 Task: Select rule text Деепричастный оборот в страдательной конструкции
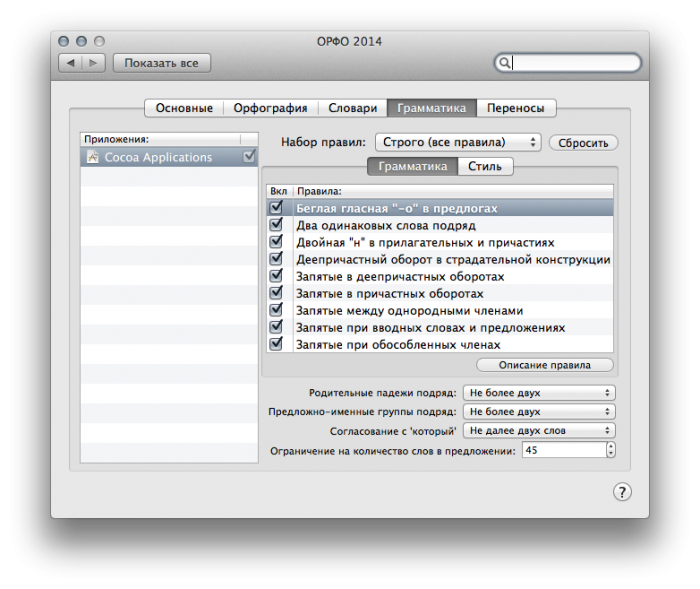pos(453,259)
